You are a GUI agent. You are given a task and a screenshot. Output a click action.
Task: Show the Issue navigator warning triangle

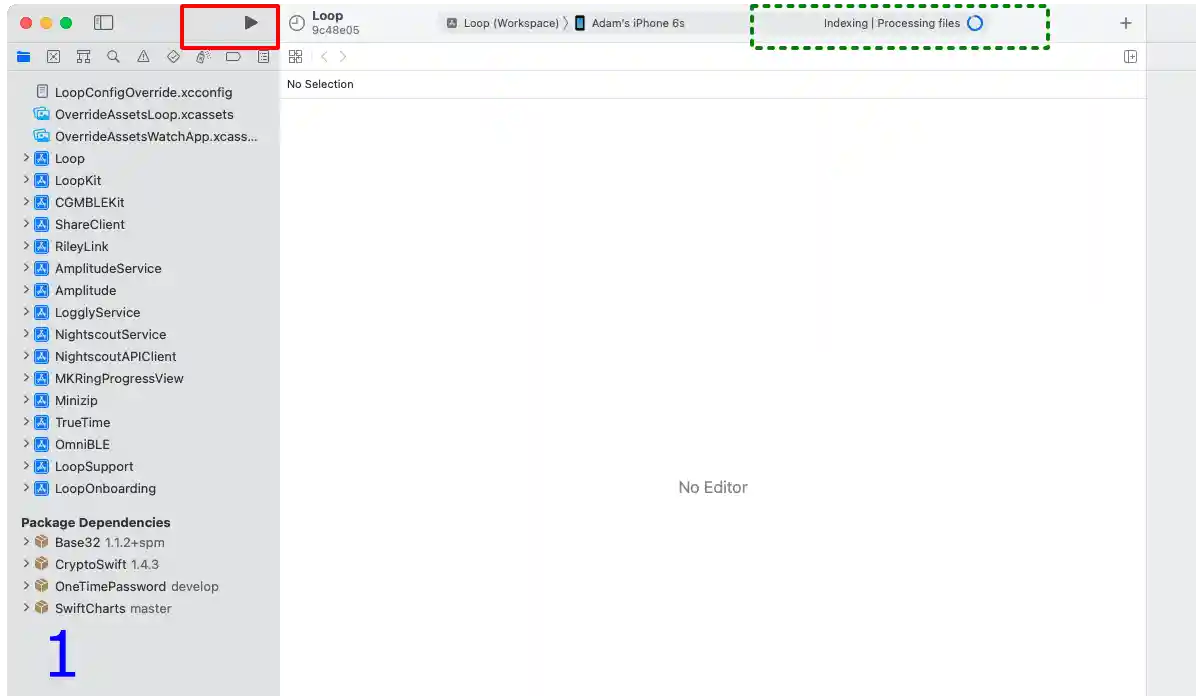[x=143, y=56]
